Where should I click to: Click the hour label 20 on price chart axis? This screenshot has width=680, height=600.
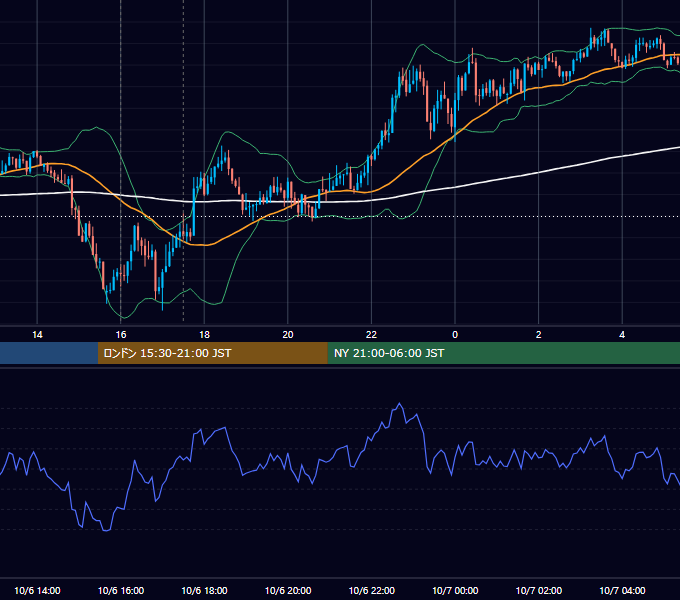click(x=288, y=335)
